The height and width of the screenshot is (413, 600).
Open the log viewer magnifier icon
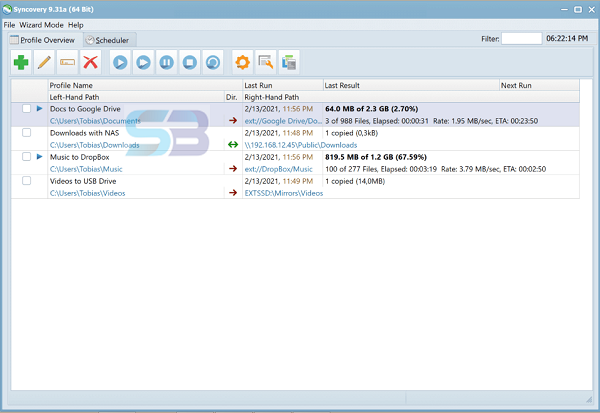266,62
